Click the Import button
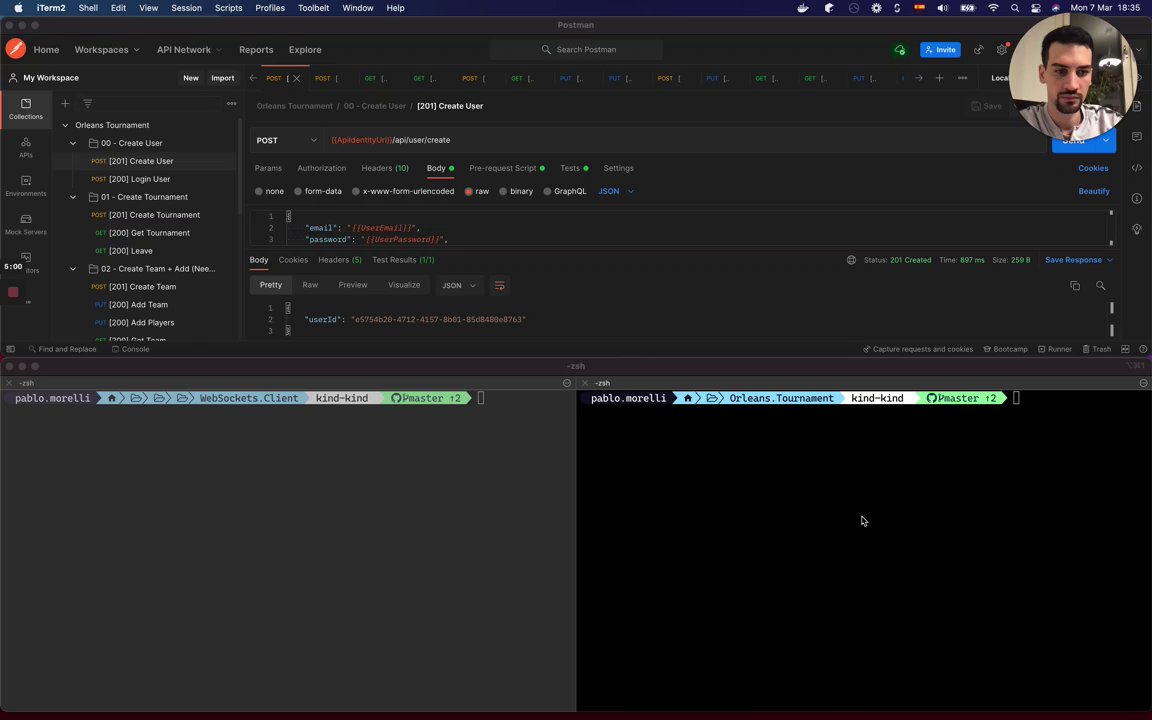This screenshot has height=720, width=1152. pyautogui.click(x=223, y=78)
